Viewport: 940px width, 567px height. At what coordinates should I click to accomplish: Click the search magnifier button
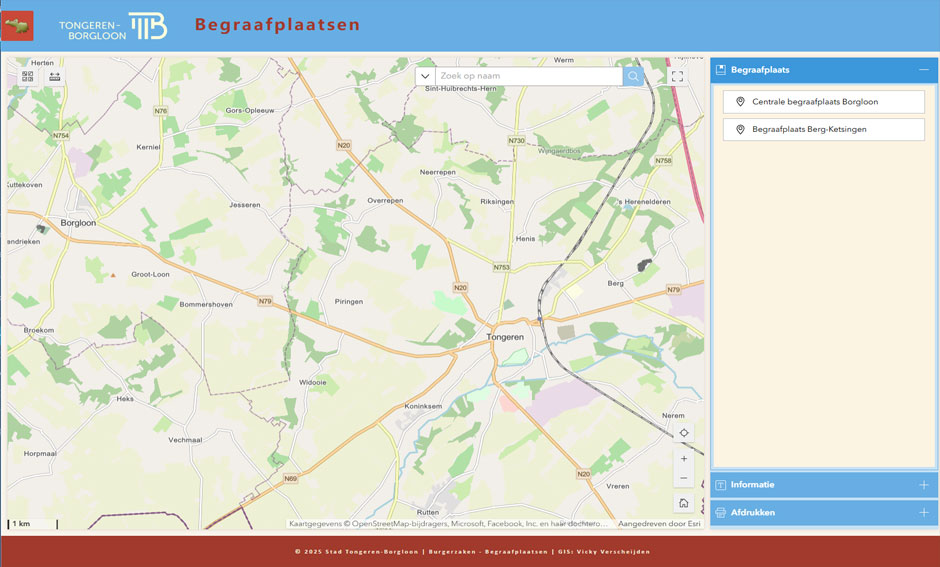(x=633, y=76)
